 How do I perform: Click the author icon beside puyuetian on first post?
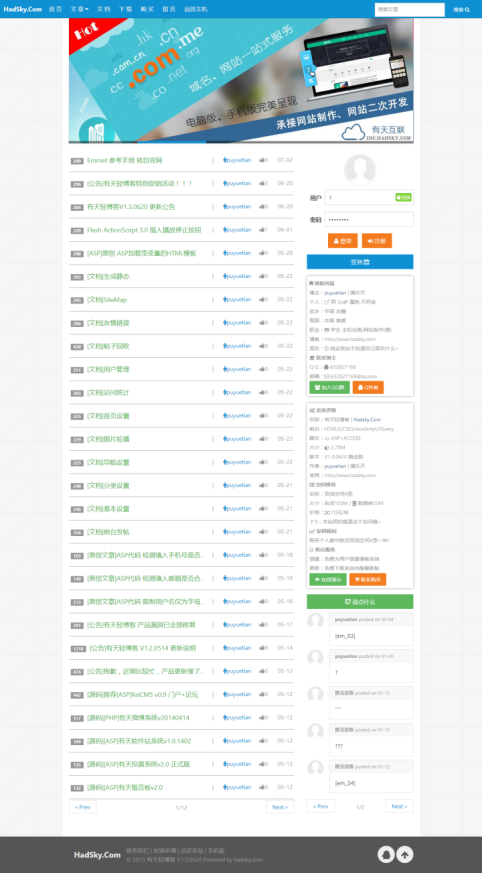(x=224, y=160)
